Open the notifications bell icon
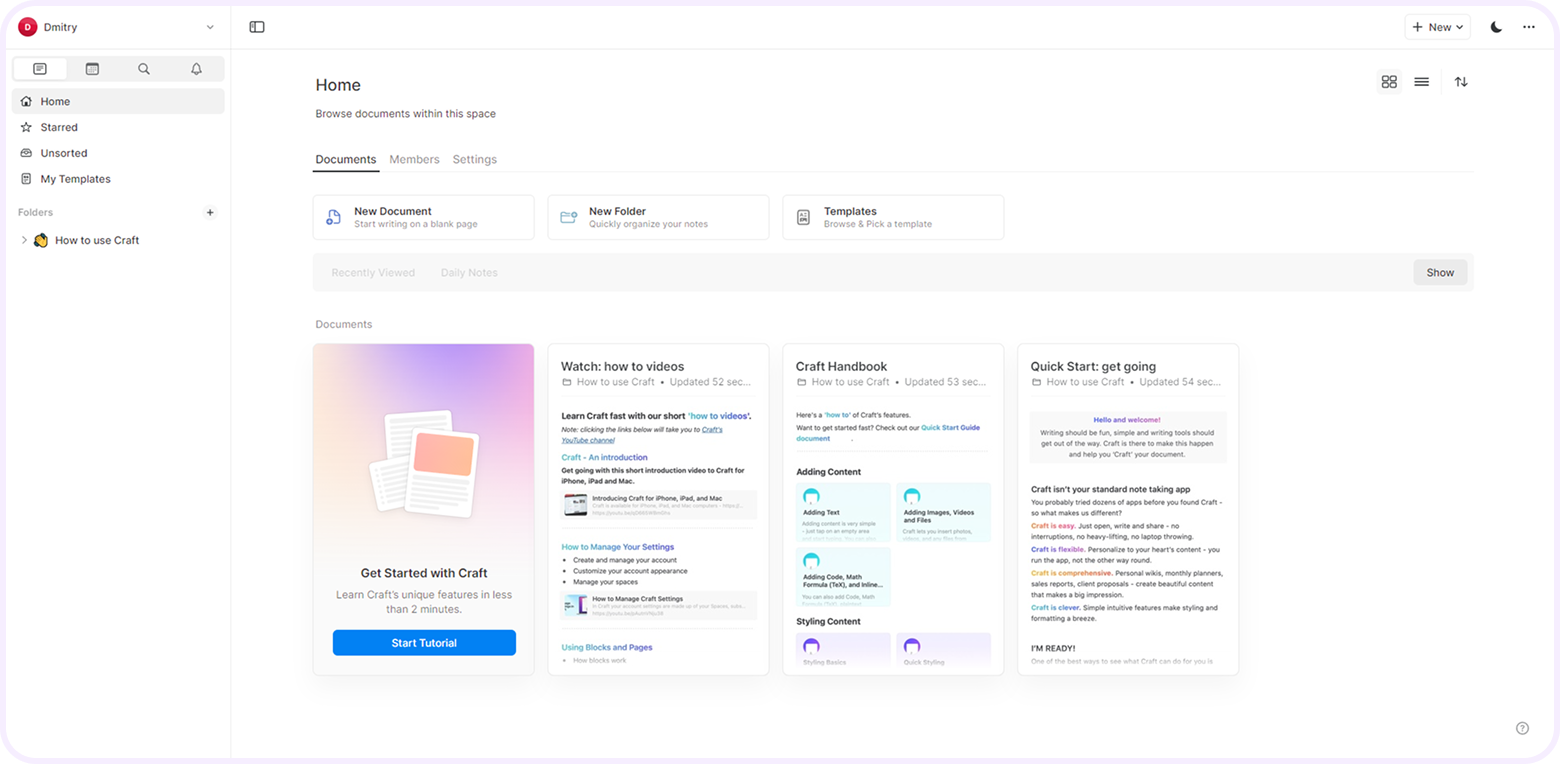Image resolution: width=1560 pixels, height=764 pixels. pos(196,69)
